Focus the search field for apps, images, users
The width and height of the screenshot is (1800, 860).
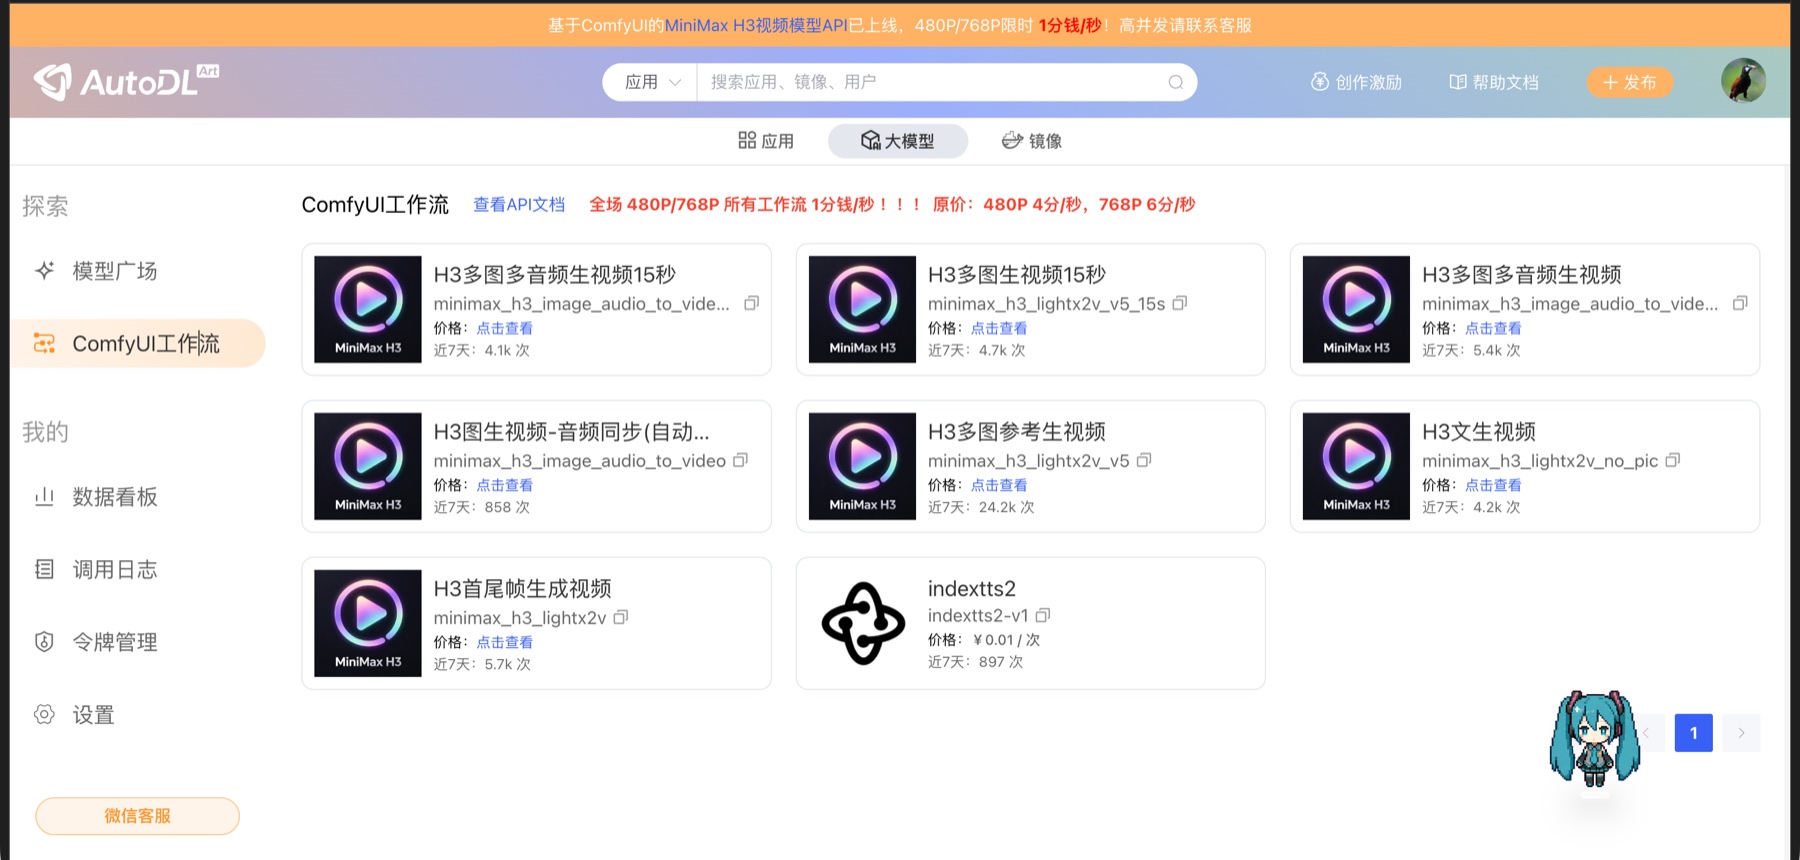(930, 82)
